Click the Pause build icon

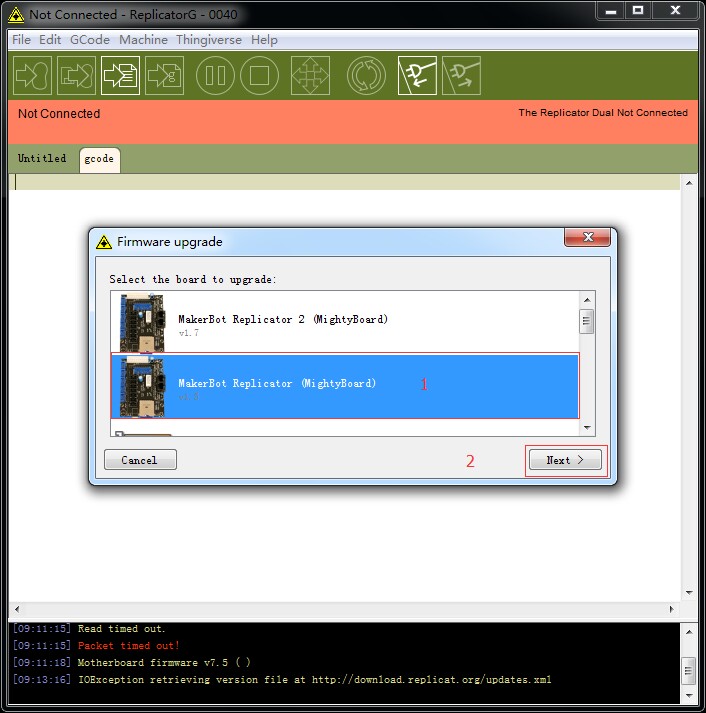click(215, 75)
